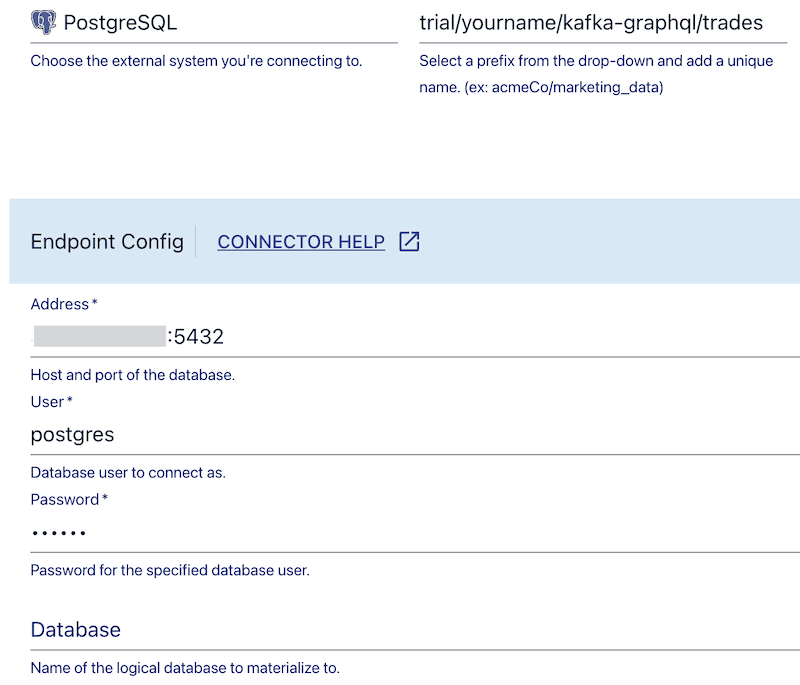Open the CONNECTOR HELP documentation link

pos(301,242)
